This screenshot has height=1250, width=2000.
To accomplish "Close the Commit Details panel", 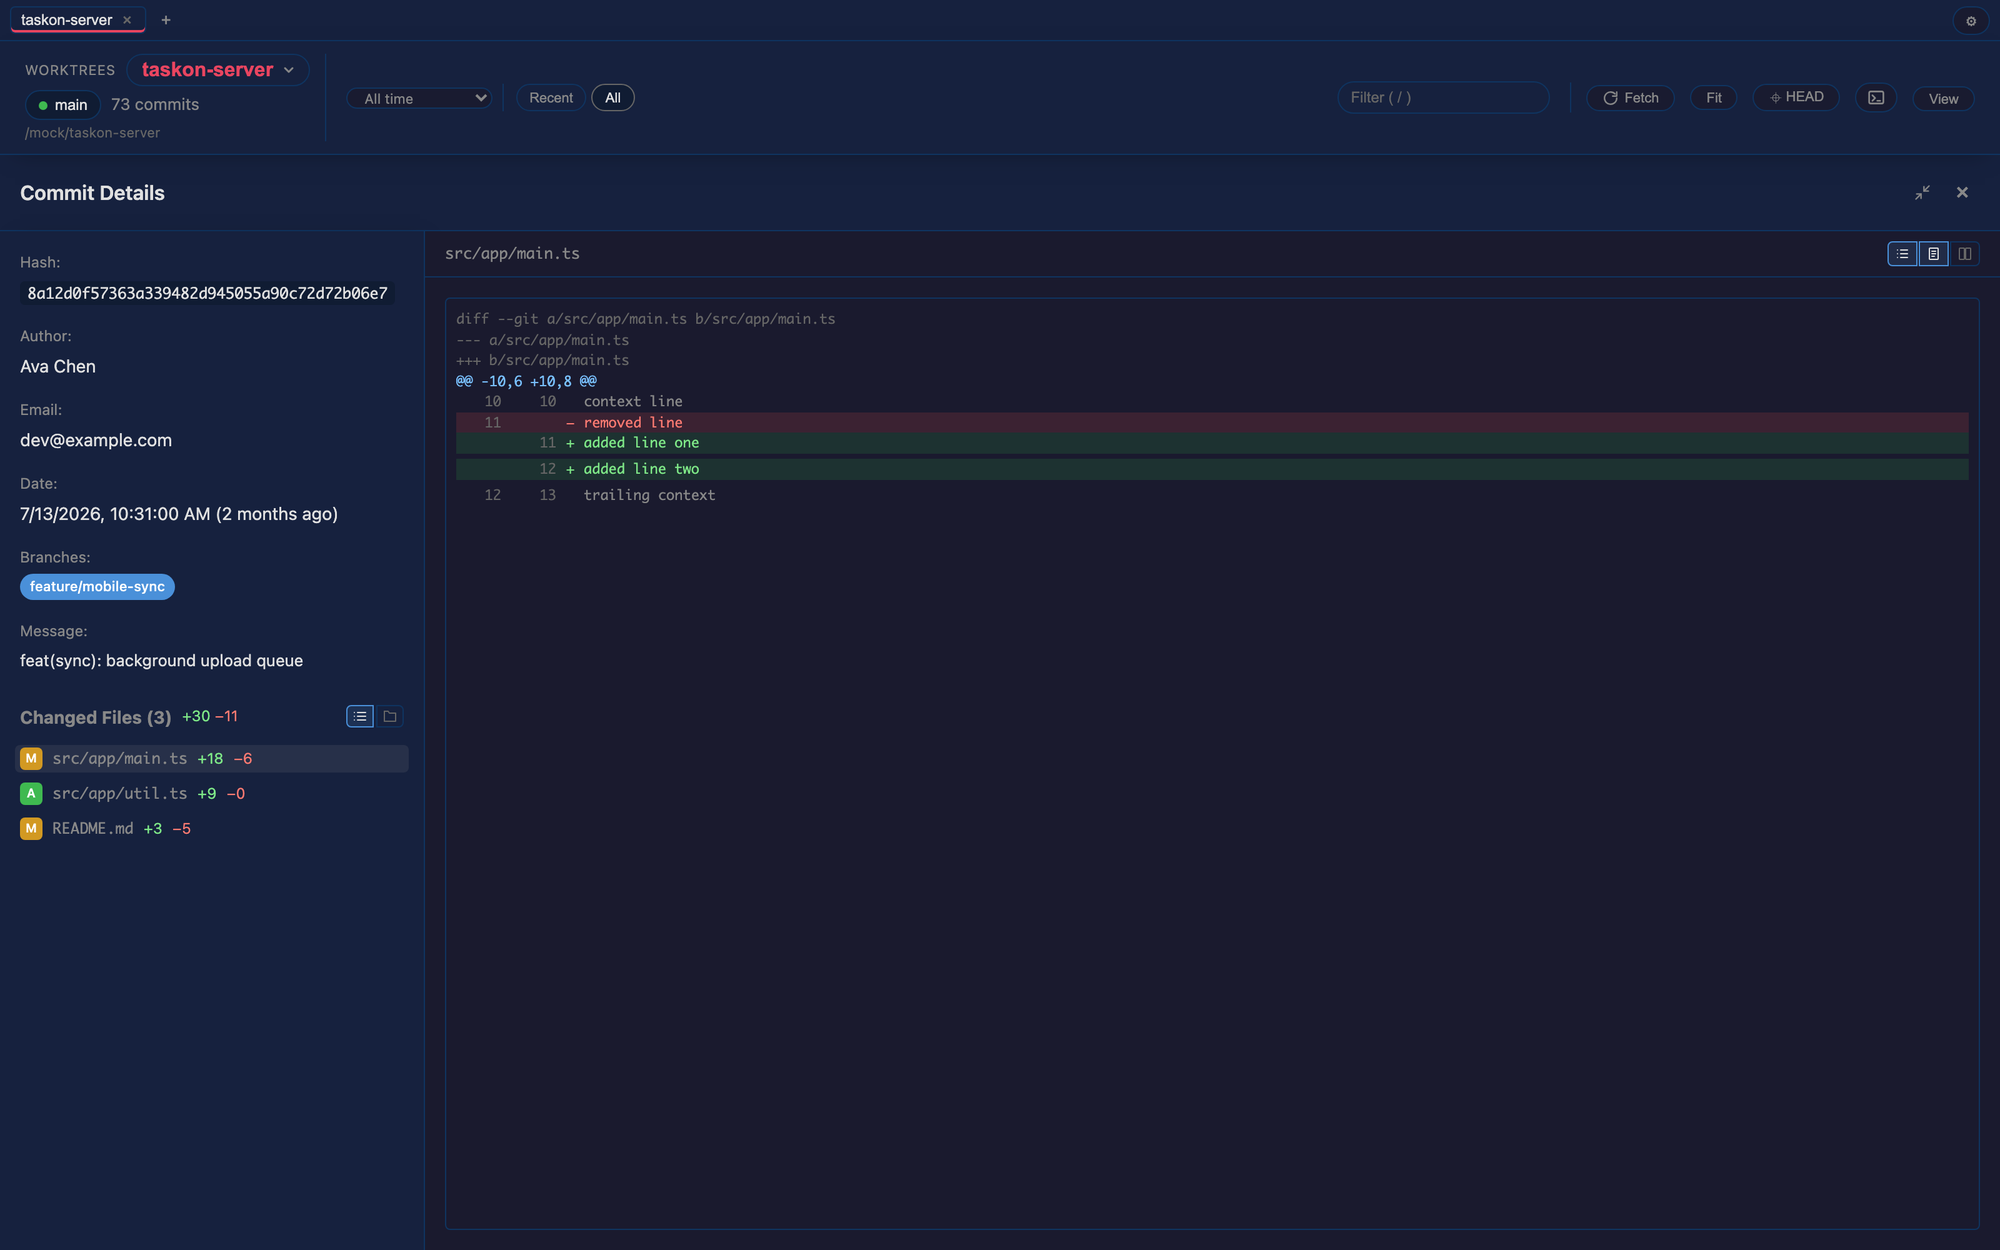I will [1962, 193].
